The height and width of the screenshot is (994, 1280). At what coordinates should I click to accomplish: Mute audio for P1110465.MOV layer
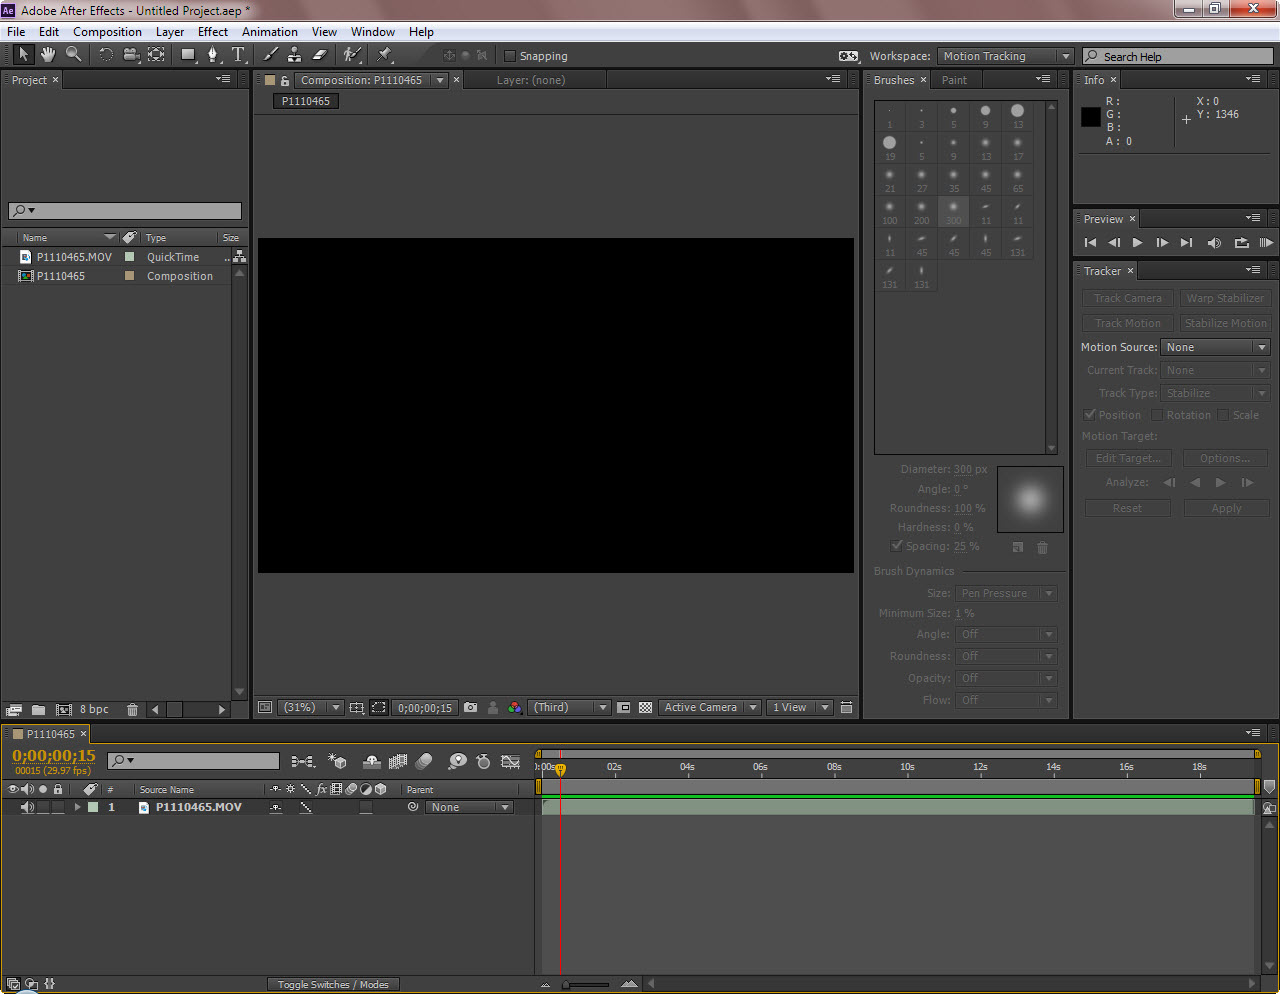27,807
